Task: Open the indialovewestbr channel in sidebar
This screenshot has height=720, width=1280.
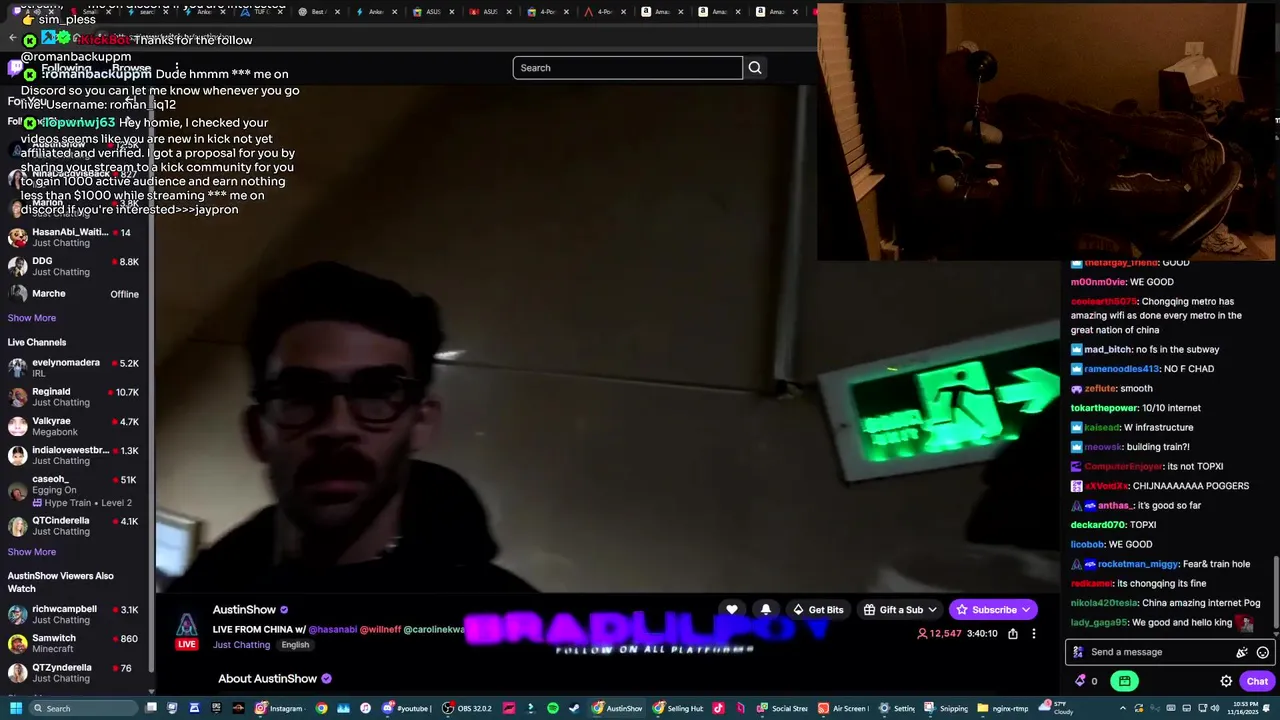Action: [76, 455]
